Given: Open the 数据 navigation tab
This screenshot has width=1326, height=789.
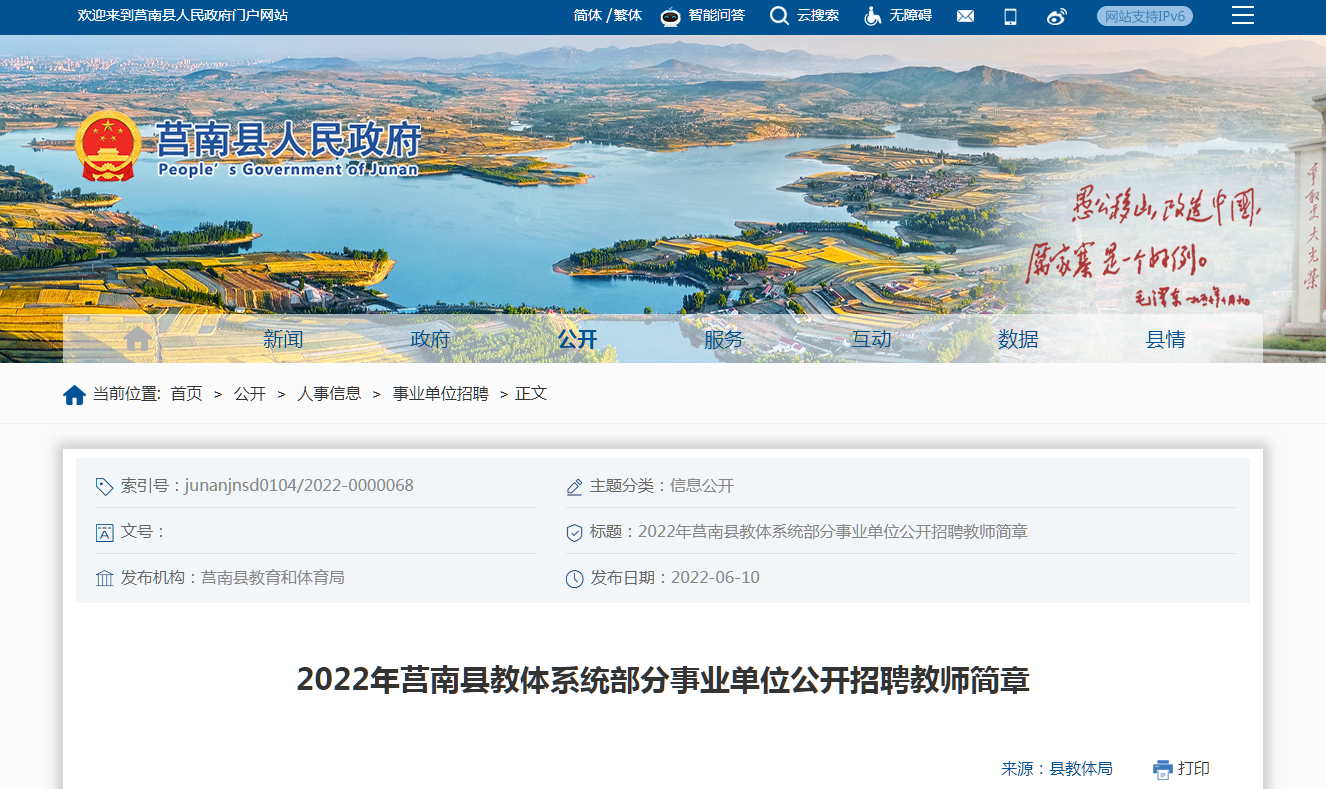Looking at the screenshot, I should (1018, 339).
